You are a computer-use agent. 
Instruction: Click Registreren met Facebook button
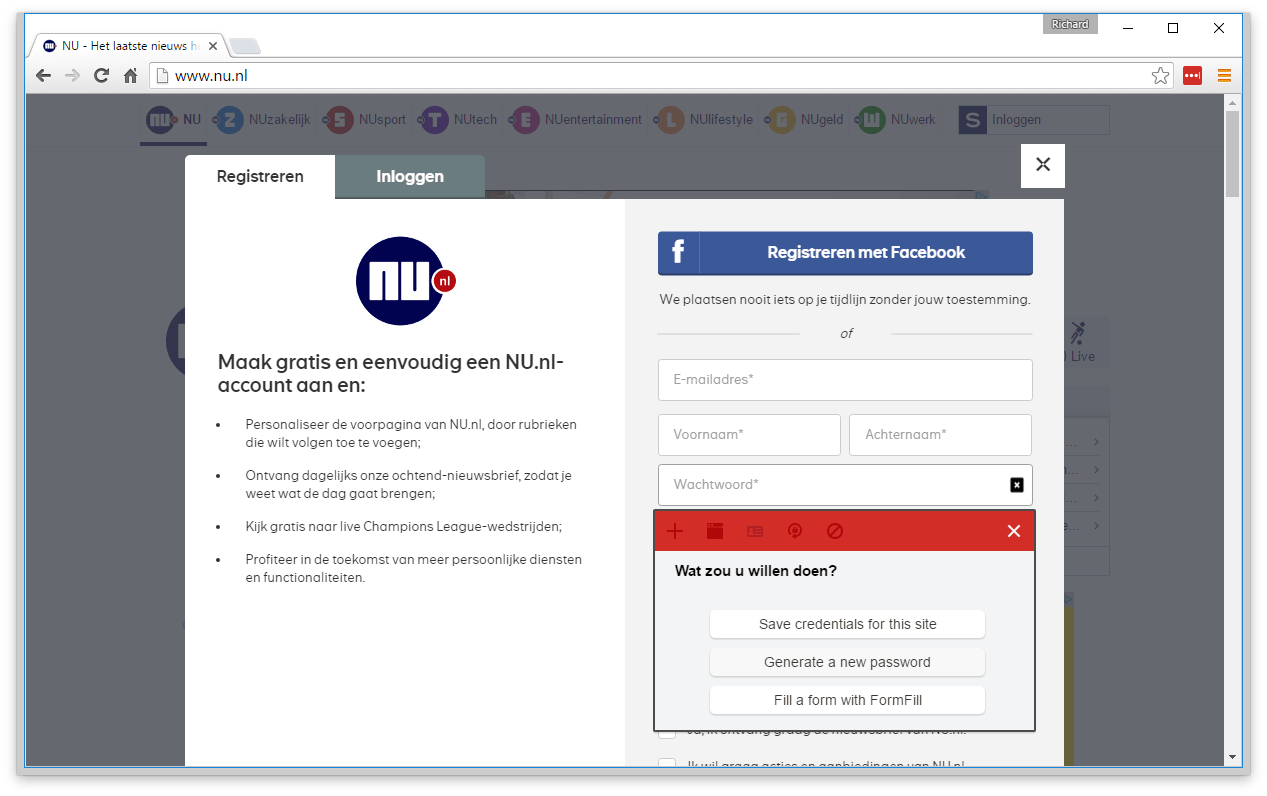click(x=845, y=252)
